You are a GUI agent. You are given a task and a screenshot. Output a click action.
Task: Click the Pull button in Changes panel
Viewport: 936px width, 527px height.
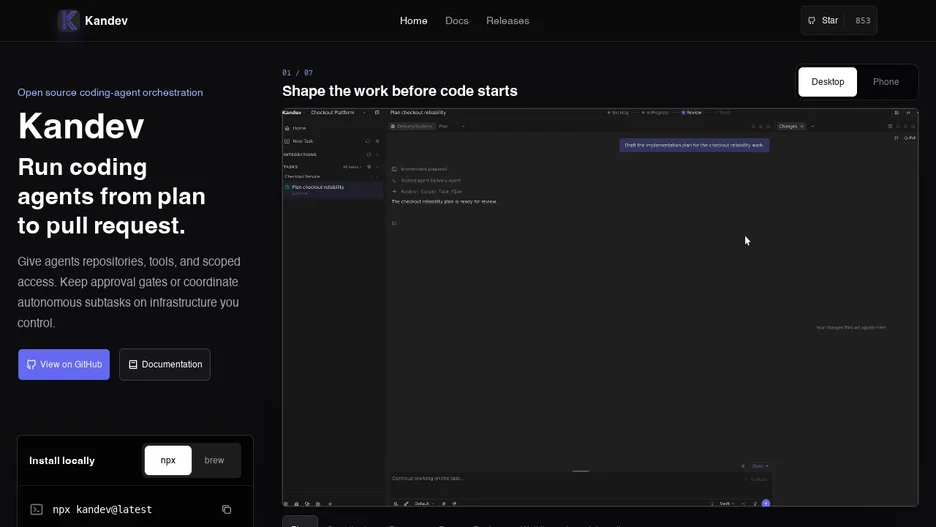point(910,138)
